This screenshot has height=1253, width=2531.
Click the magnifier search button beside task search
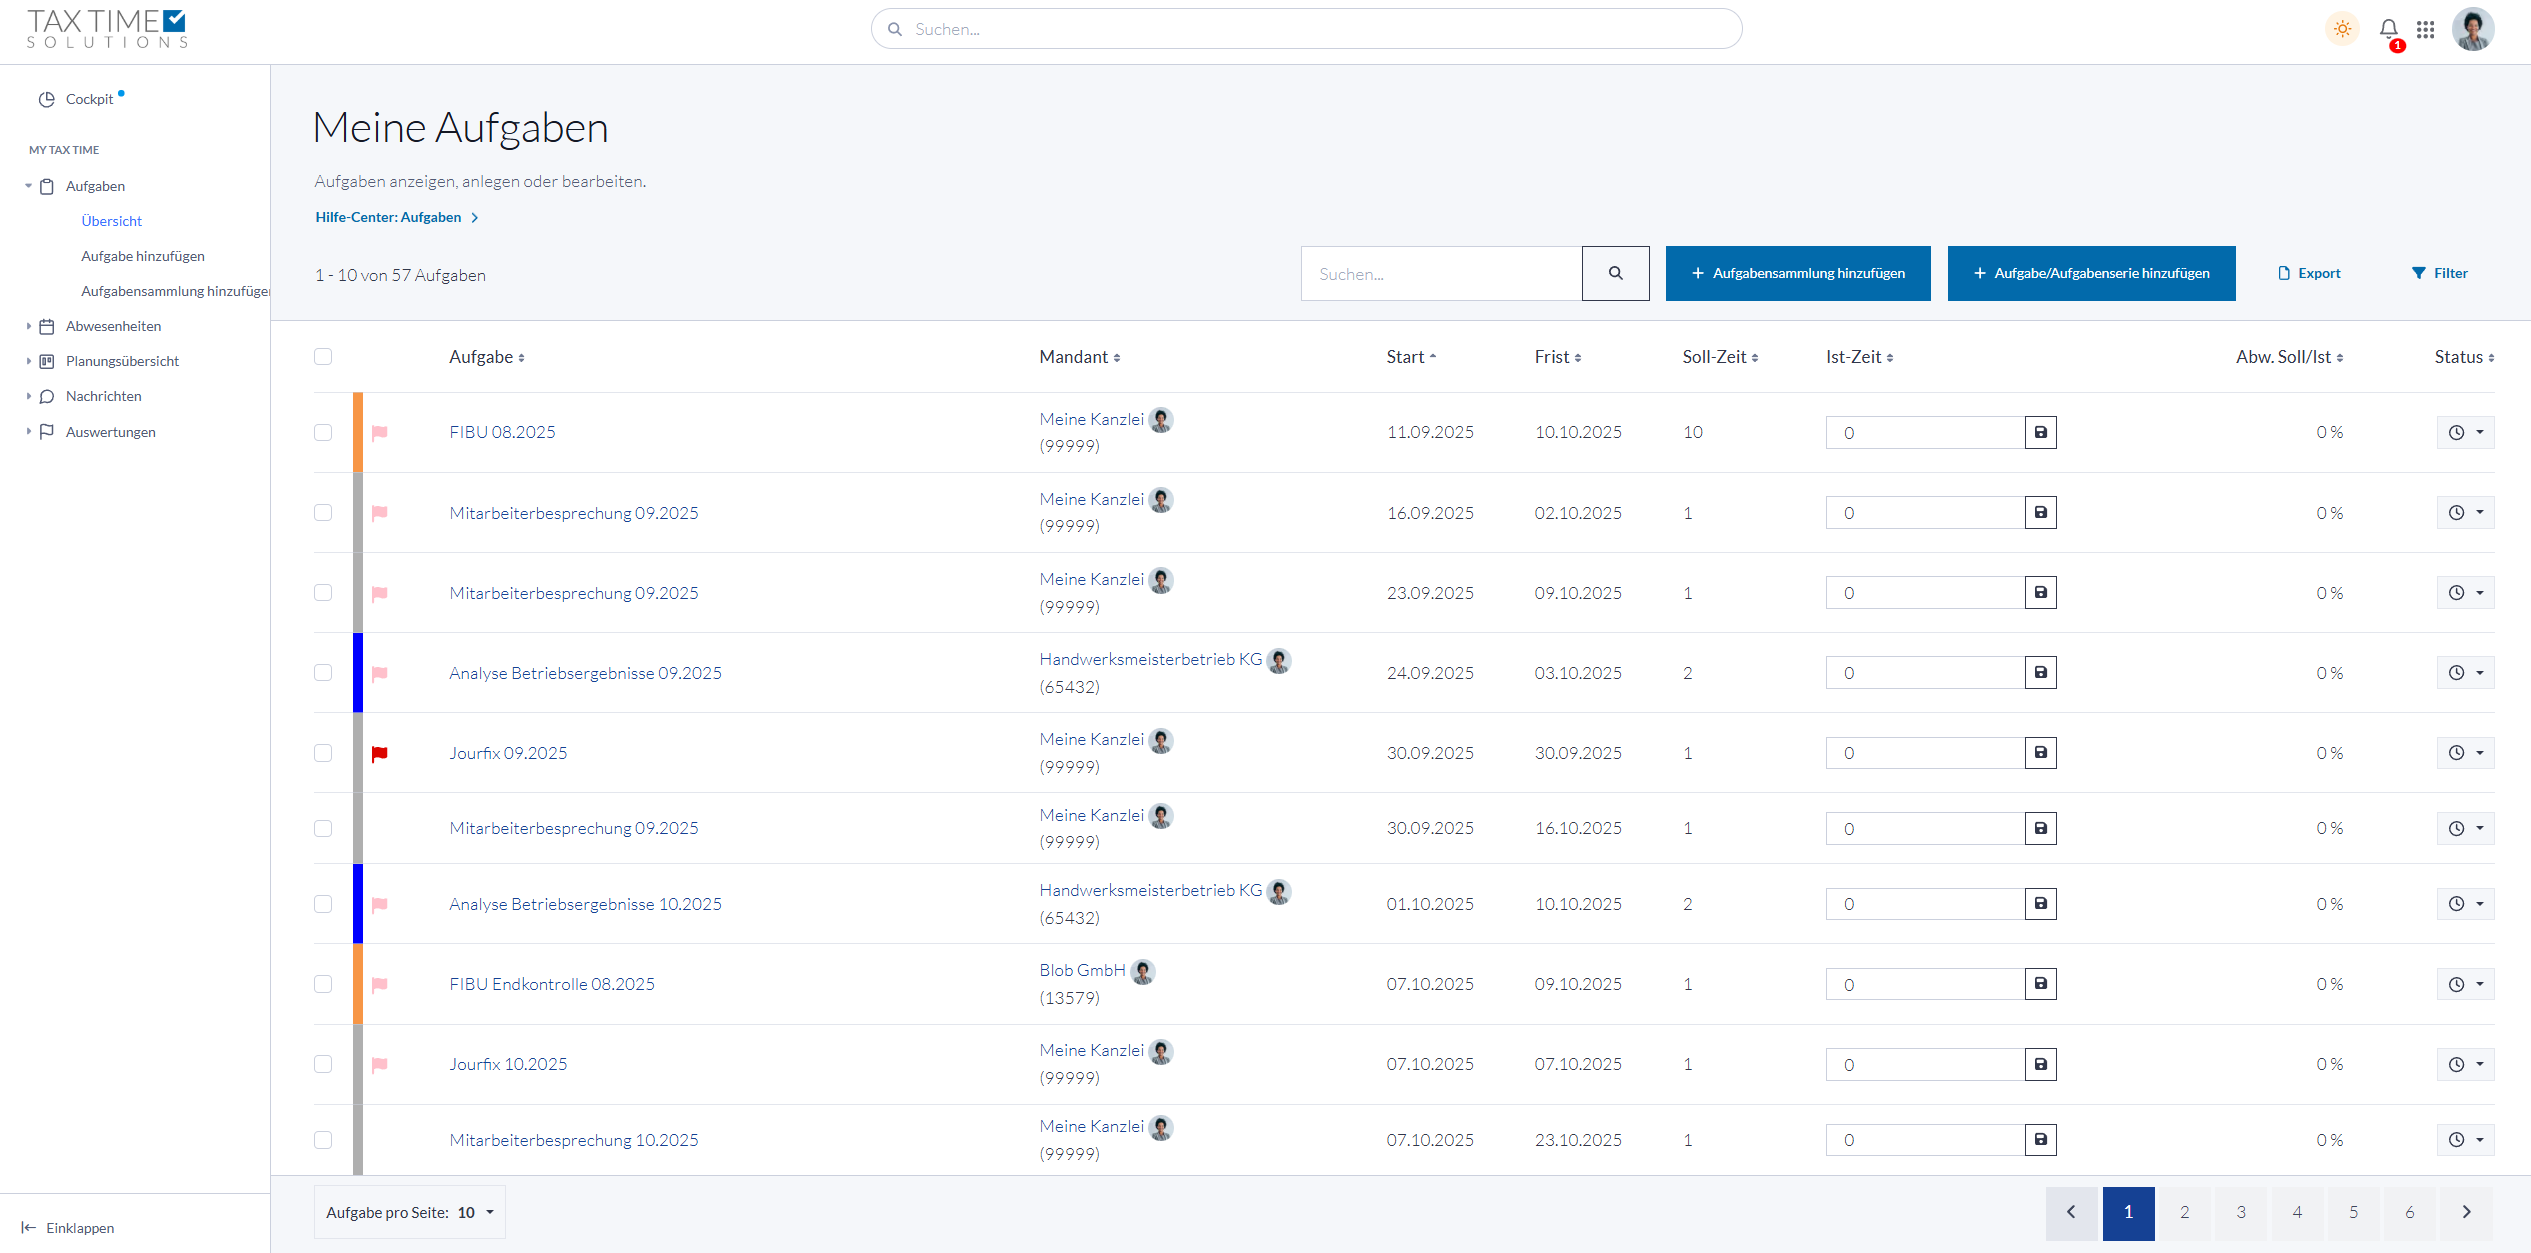(1615, 273)
